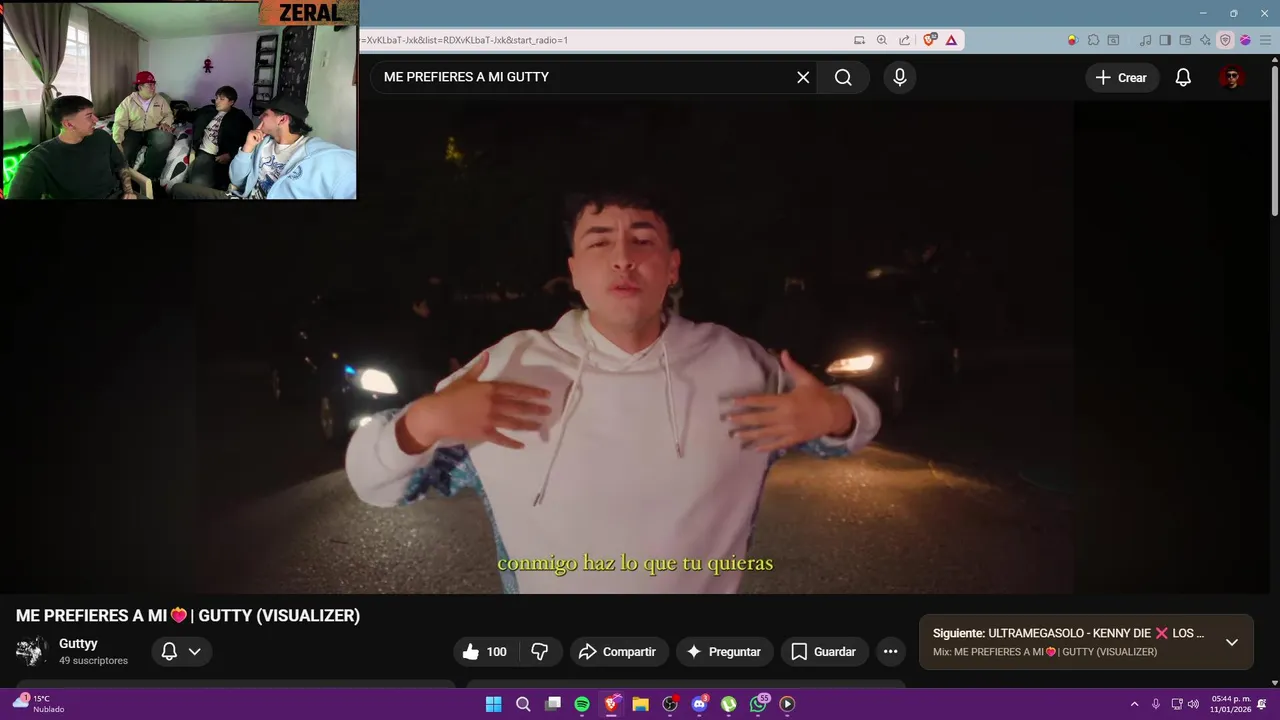Open WhatsApp from taskbar
The image size is (1280, 720).
758,704
